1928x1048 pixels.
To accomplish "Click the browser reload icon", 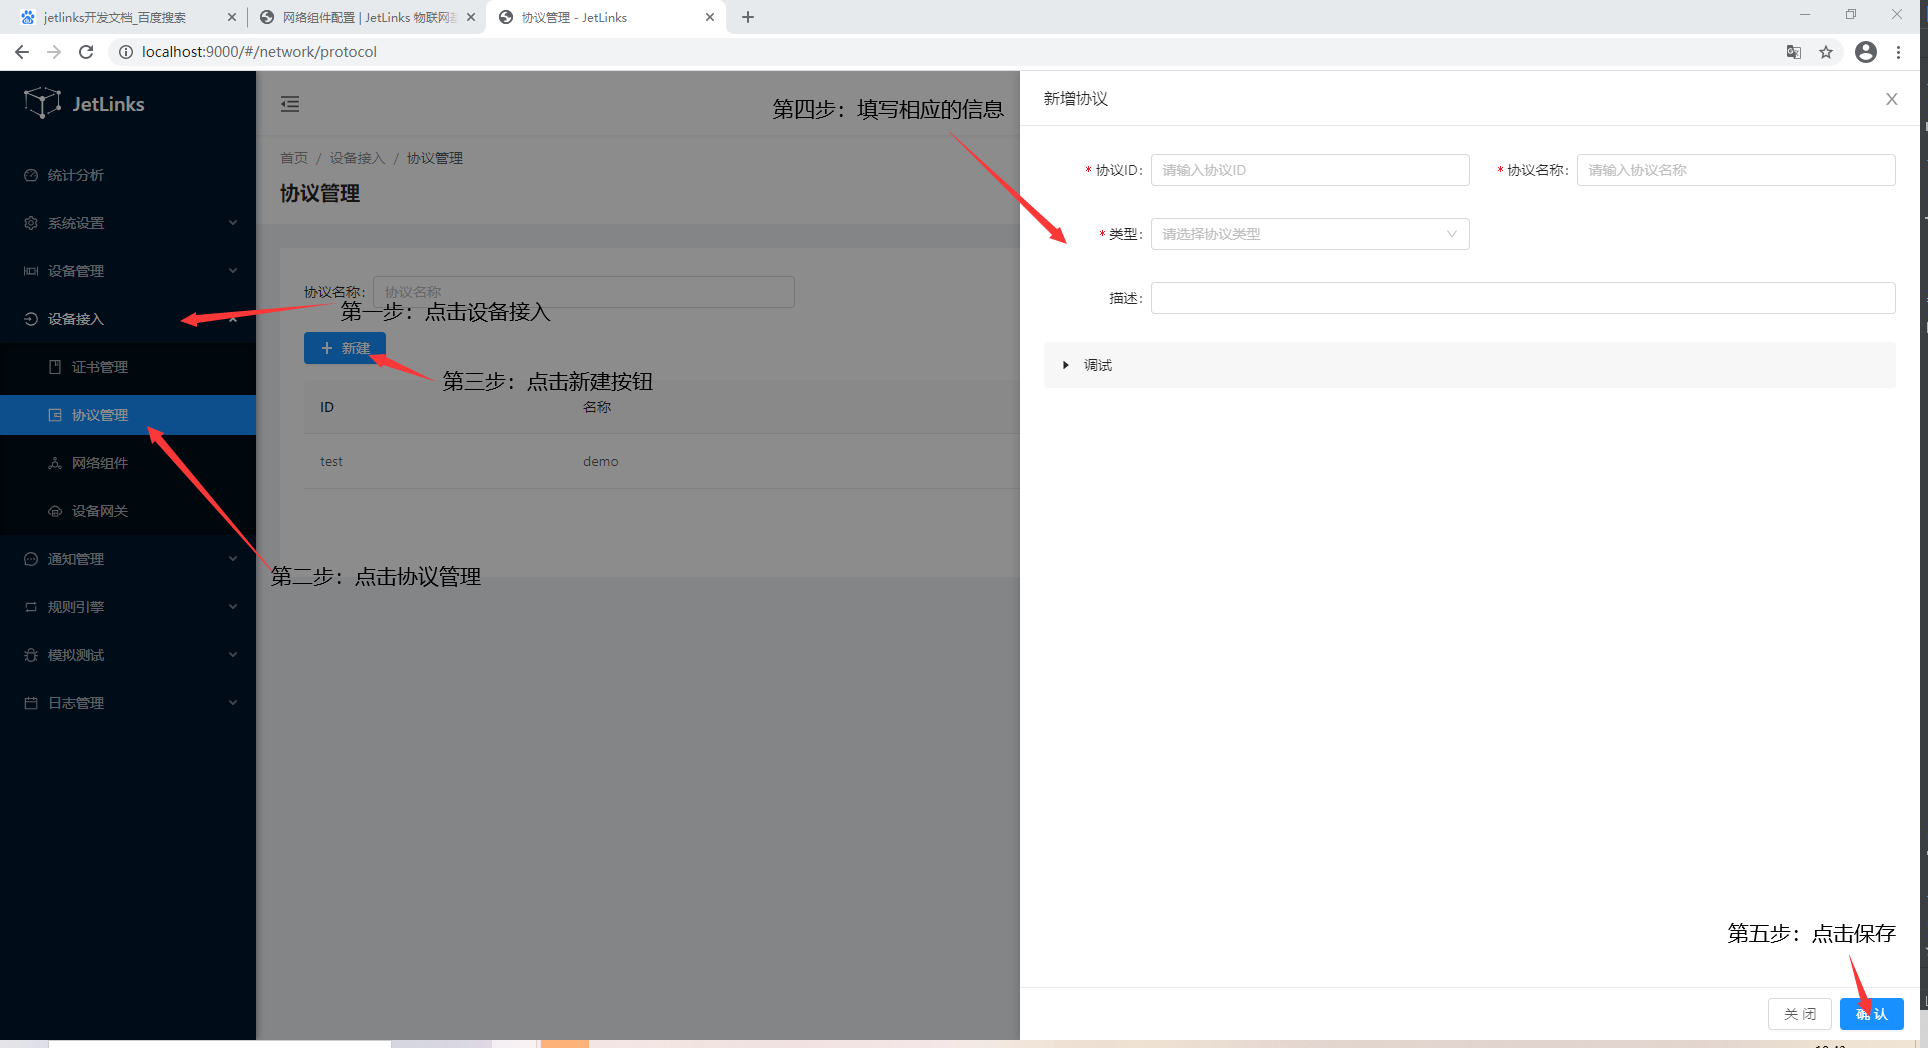I will [x=86, y=52].
